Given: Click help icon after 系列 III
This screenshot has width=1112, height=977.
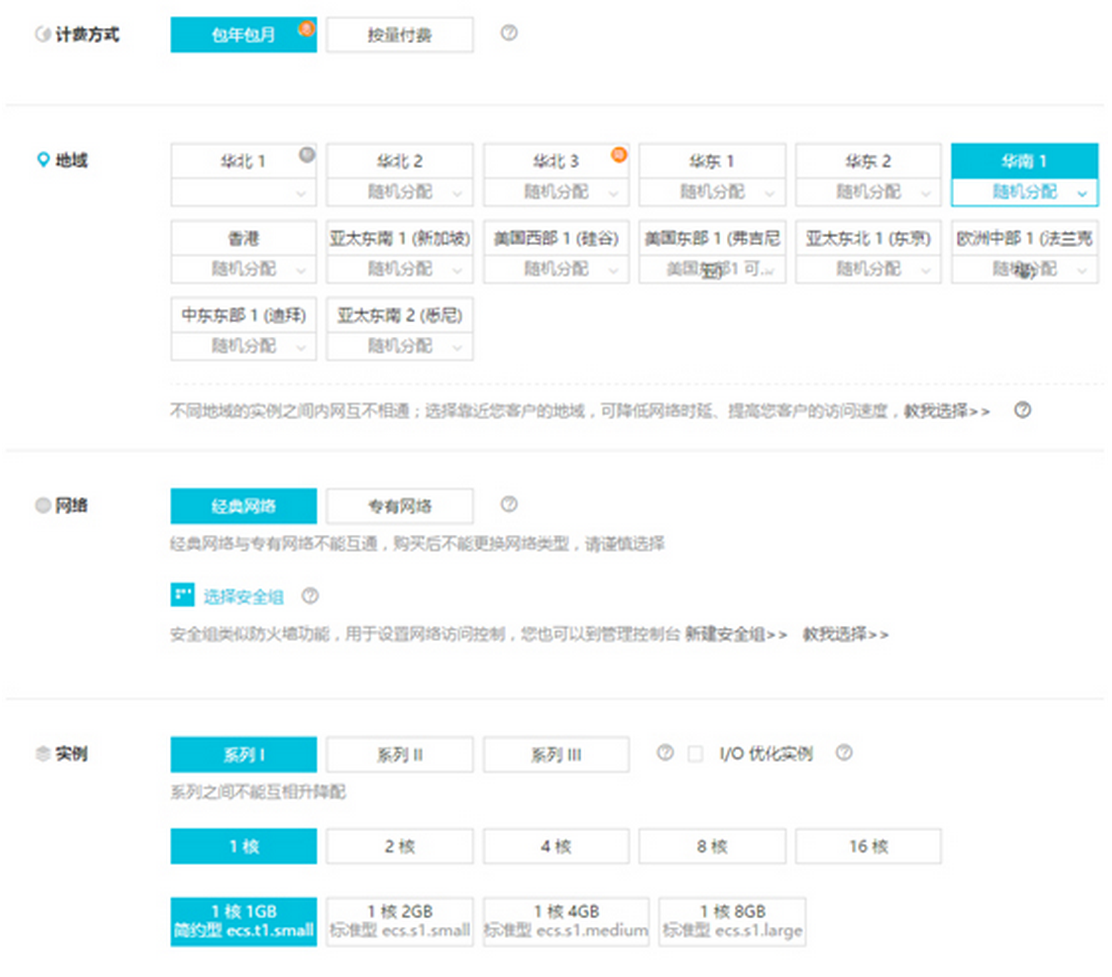Looking at the screenshot, I should 665,753.
